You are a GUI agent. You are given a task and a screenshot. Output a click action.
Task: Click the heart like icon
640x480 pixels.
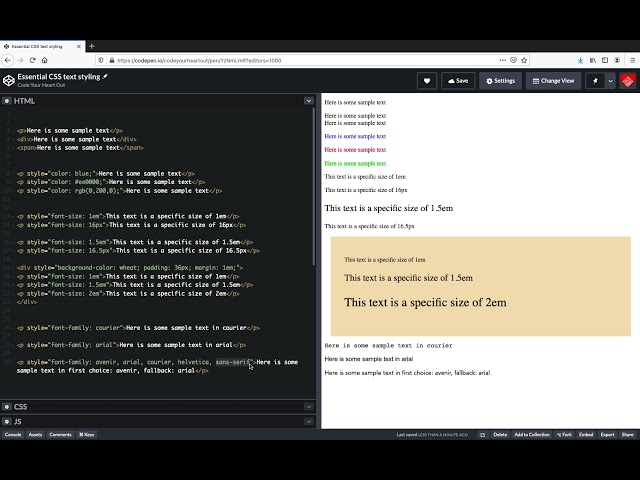point(427,81)
